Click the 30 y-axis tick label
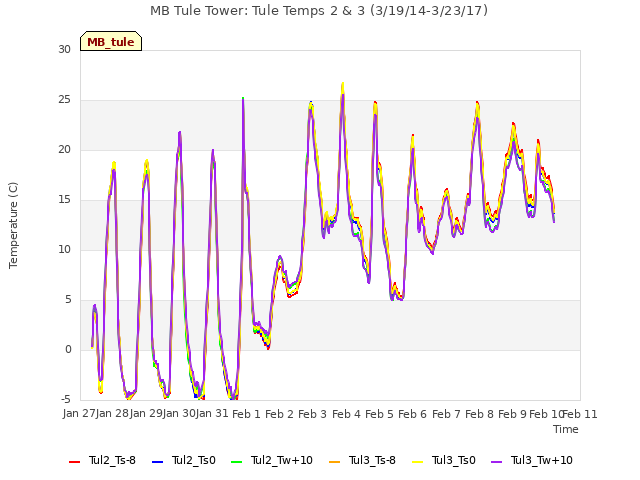 pos(64,49)
